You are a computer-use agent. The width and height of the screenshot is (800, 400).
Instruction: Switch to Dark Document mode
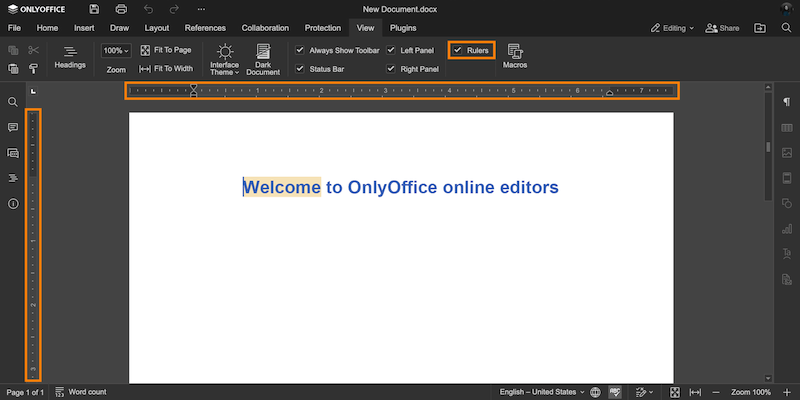[x=263, y=58]
